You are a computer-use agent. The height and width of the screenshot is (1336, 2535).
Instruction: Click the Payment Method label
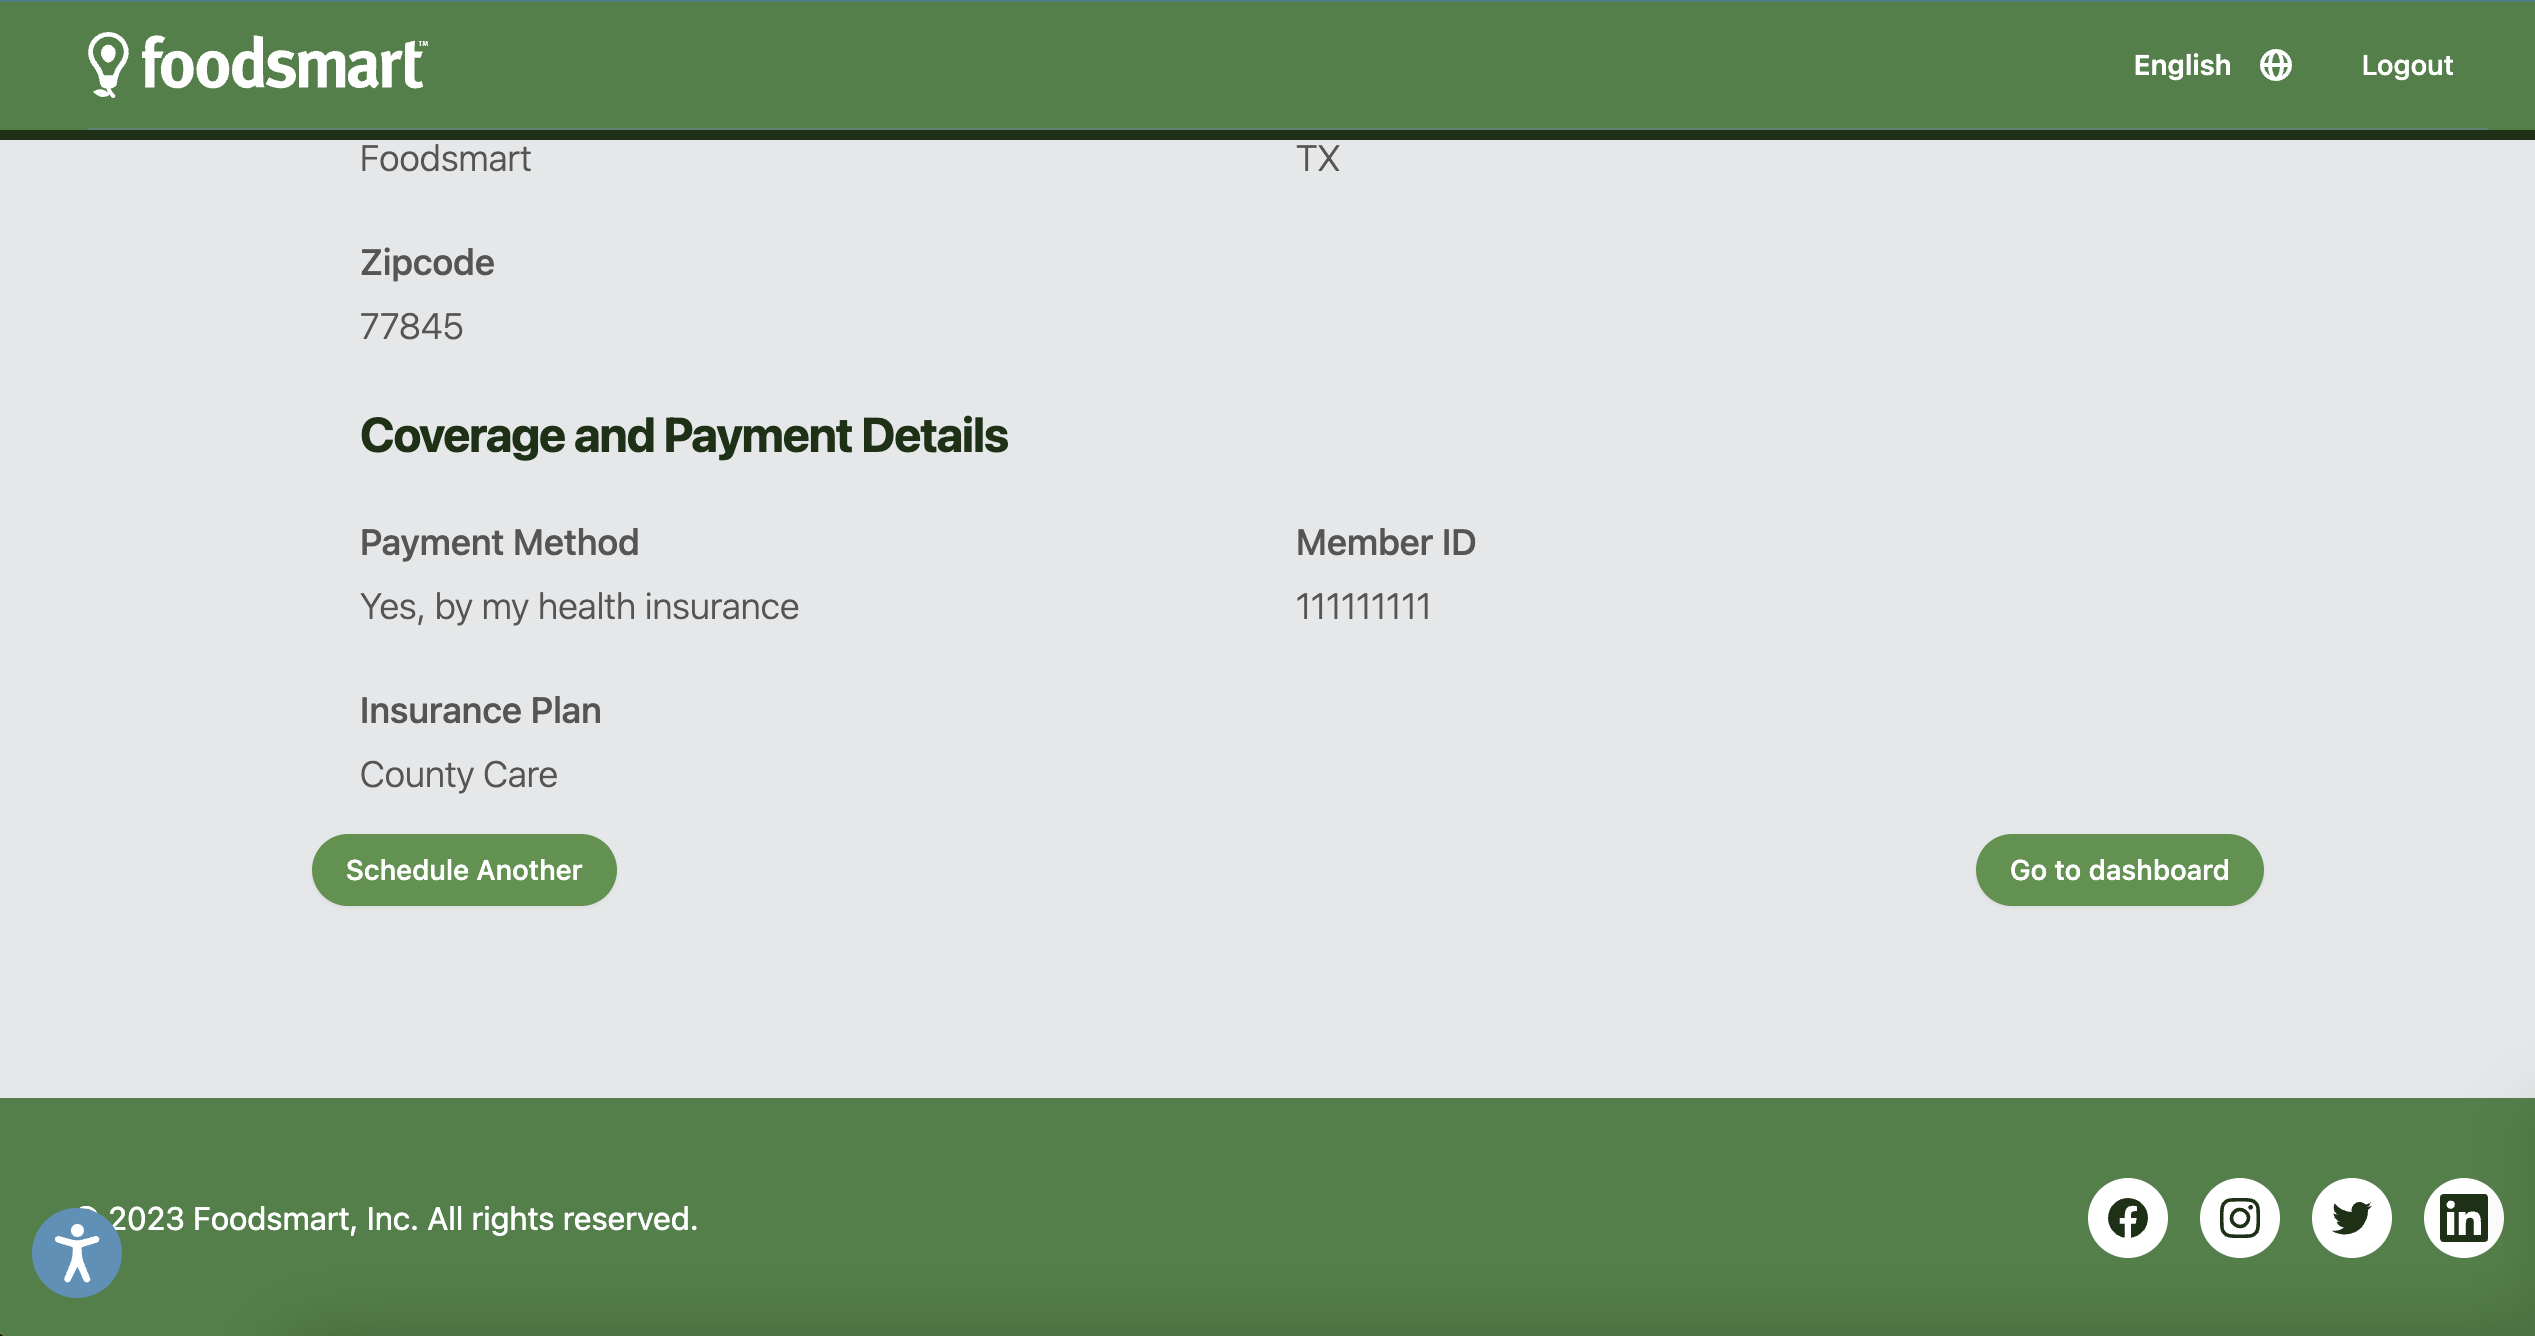click(499, 542)
